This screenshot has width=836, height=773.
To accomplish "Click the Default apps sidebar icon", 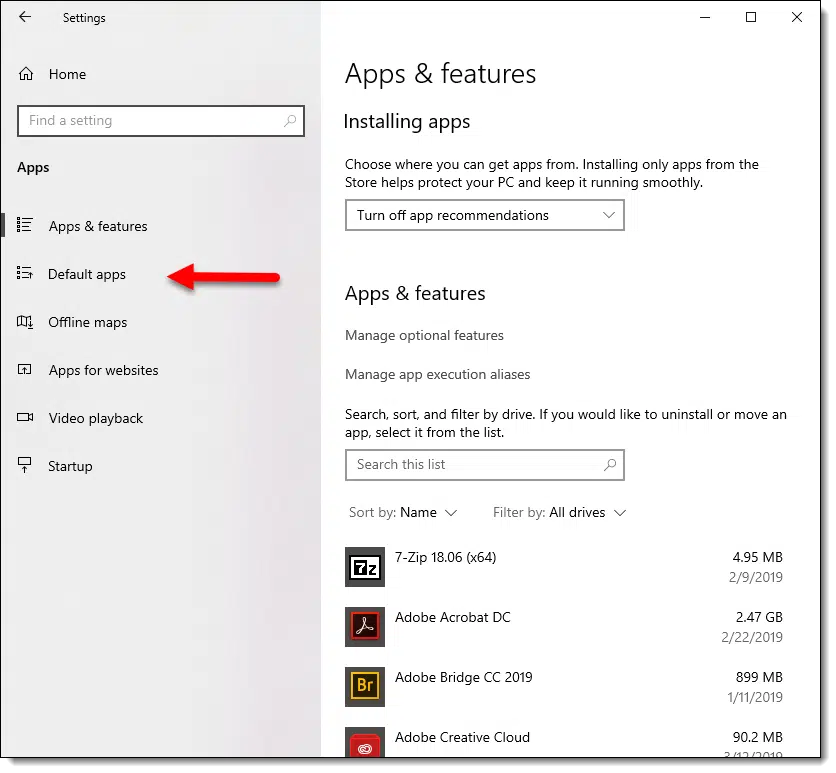I will [x=25, y=274].
